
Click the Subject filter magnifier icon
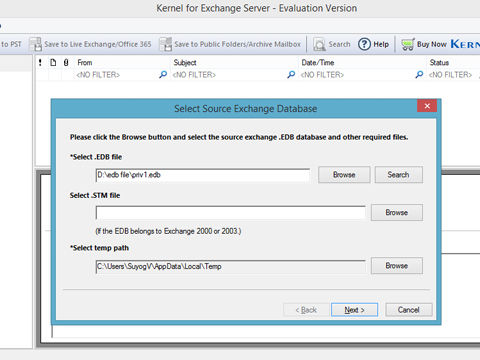coord(291,75)
